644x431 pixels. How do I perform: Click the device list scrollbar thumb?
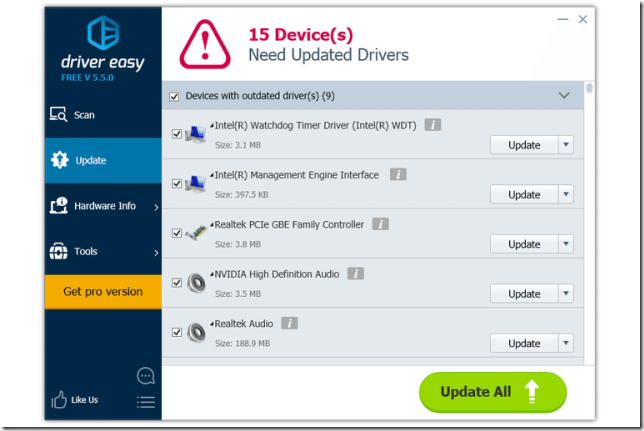pyautogui.click(x=589, y=88)
